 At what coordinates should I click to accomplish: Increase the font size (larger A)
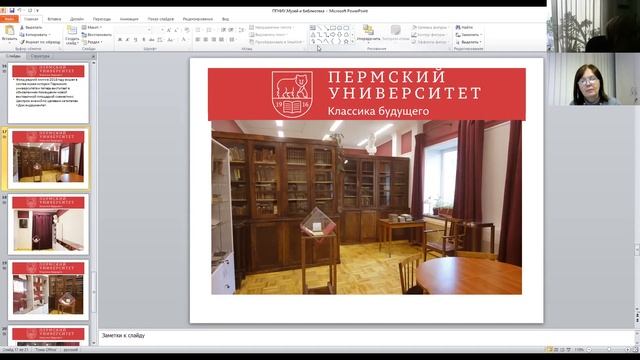tap(169, 30)
